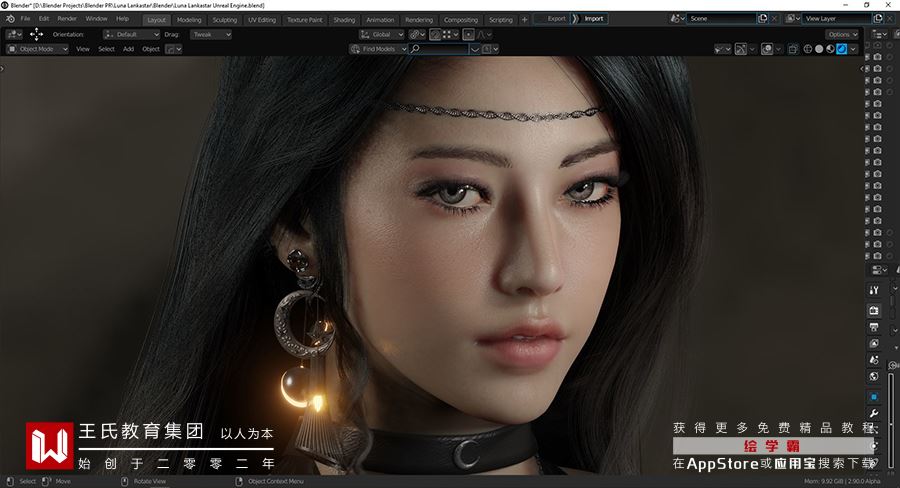Open the Help menu
Viewport: 900px width, 488px height.
click(122, 19)
